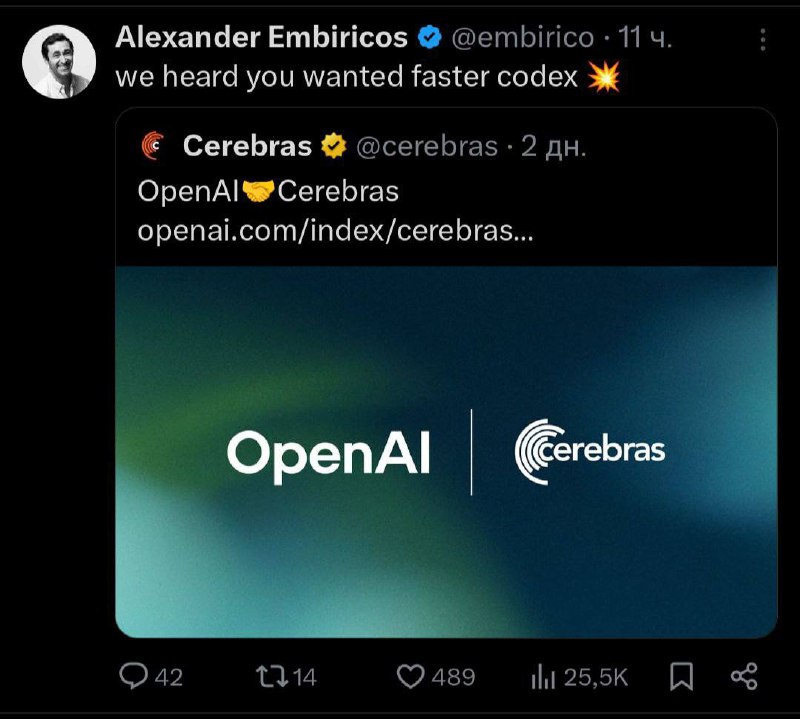Image resolution: width=800 pixels, height=719 pixels.
Task: View analytics via bar chart icon
Action: pos(543,677)
